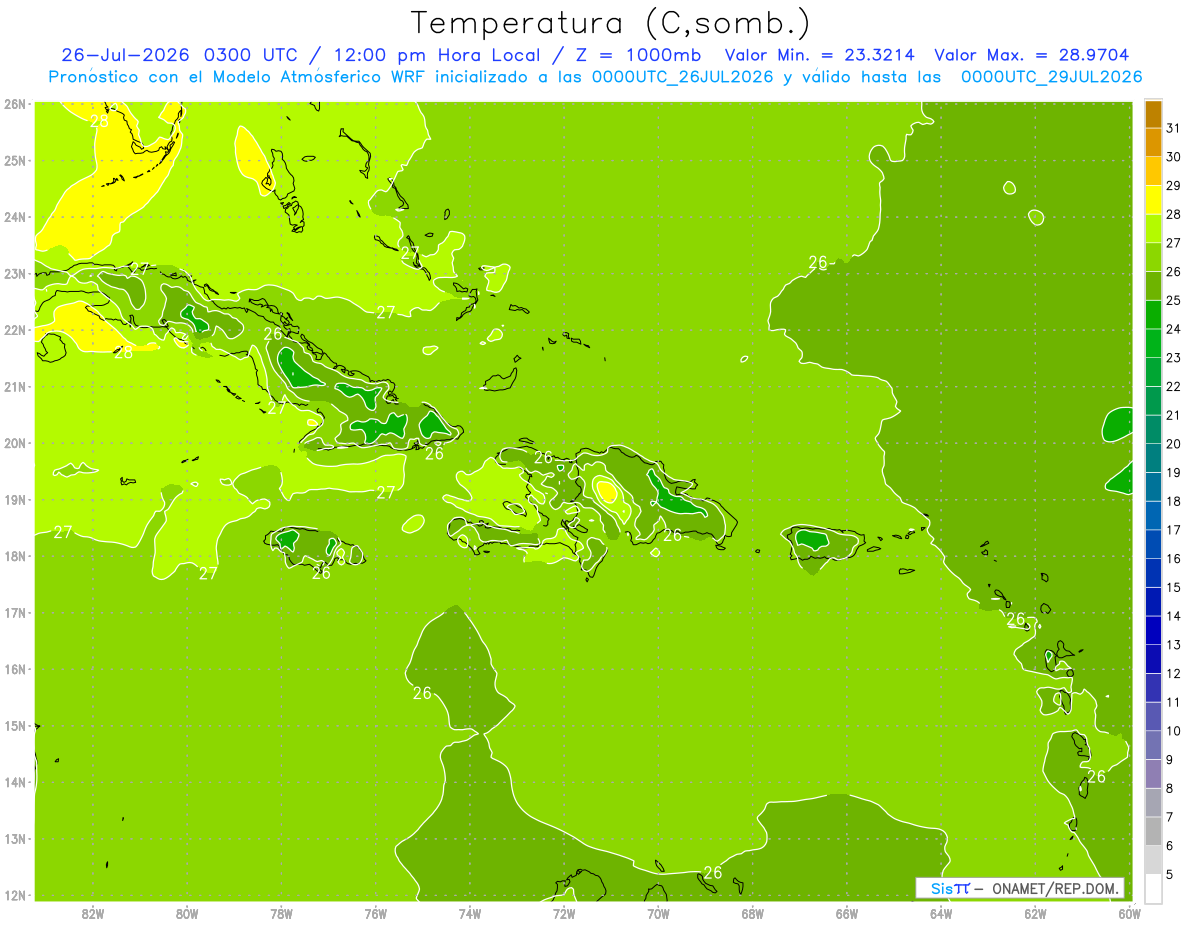Select the '0000UTC_29JUL2026' valid-until time
This screenshot has width=1200, height=927.
[1051, 77]
